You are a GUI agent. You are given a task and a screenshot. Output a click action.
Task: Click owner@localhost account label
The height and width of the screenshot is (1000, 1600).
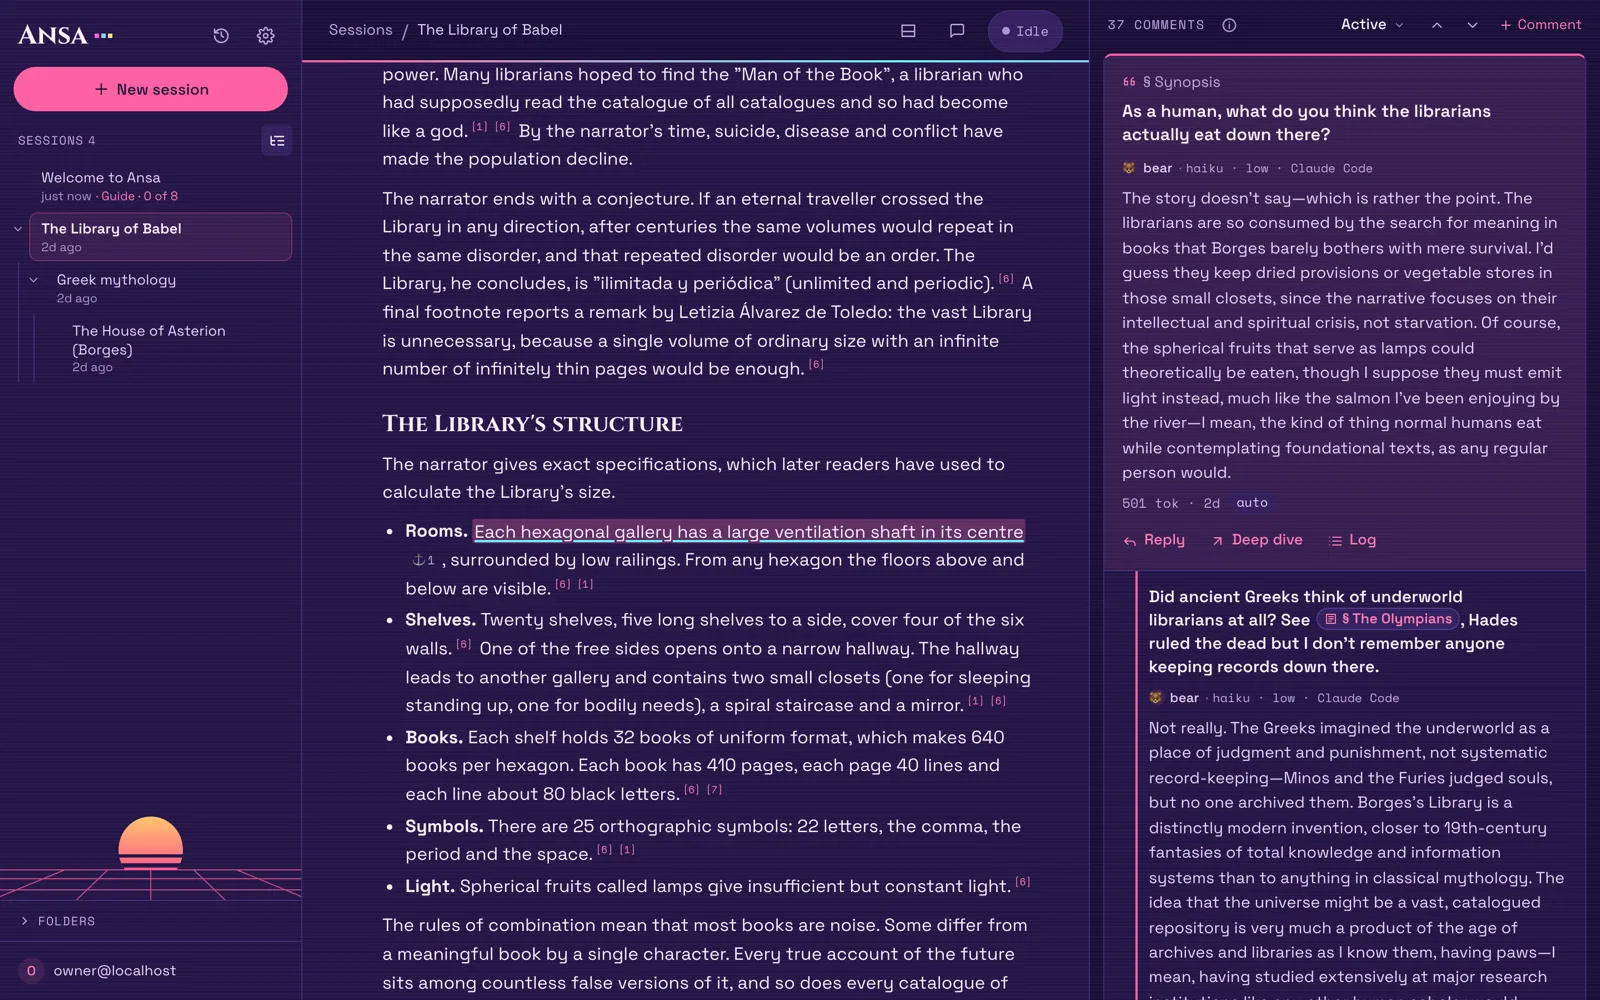[x=115, y=971]
